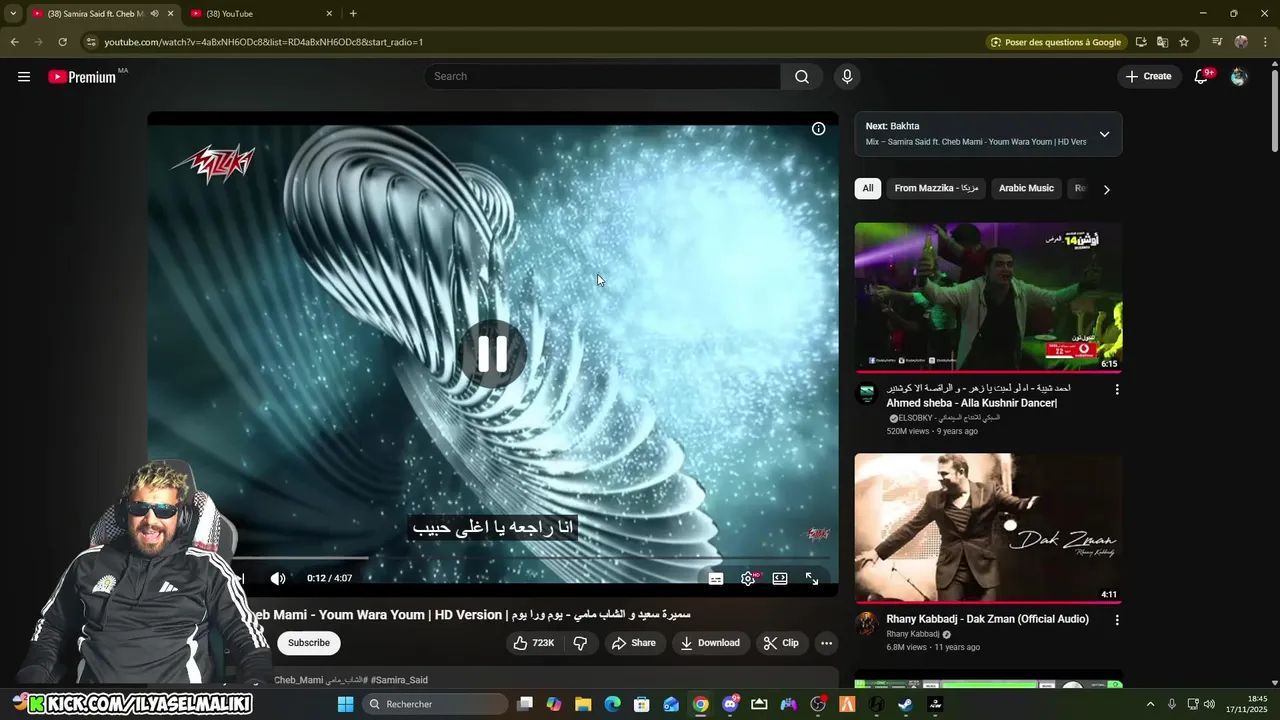Open more actions ellipsis under video
This screenshot has width=1280, height=720.
pyautogui.click(x=826, y=643)
